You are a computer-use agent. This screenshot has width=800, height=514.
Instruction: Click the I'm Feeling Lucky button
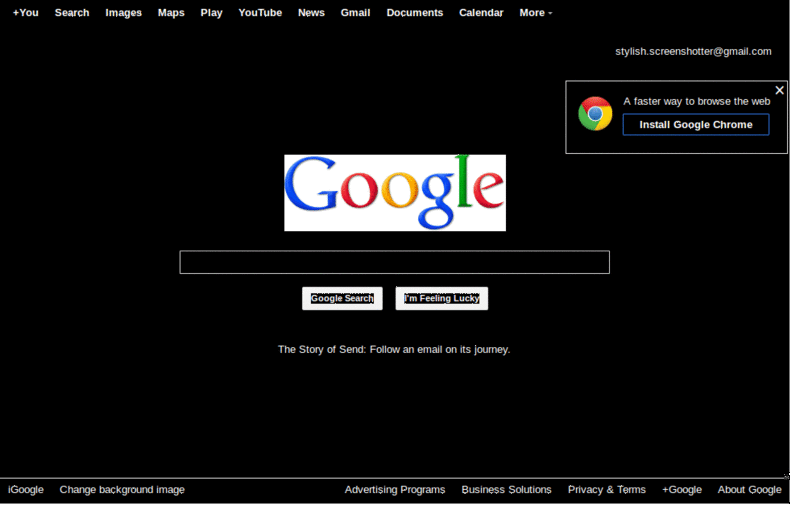pyautogui.click(x=442, y=299)
